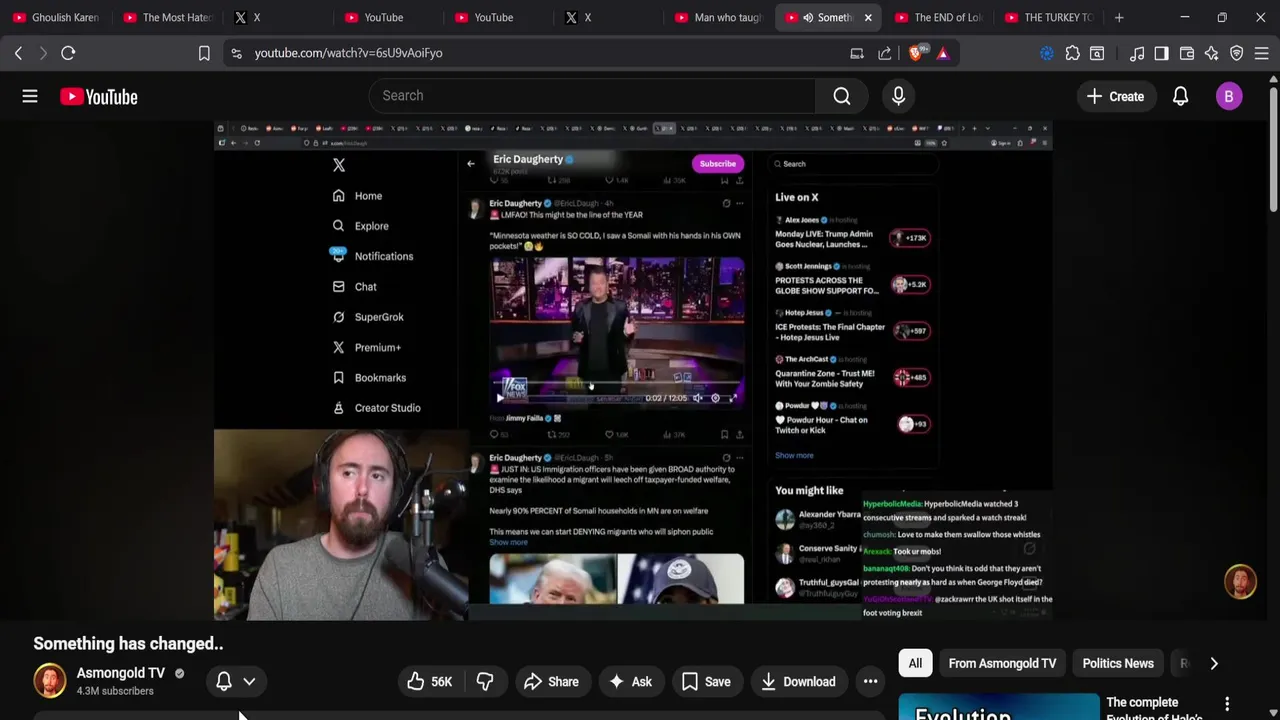Screen dimensions: 1280x720
Task: Select From Asmongold TV chip
Action: [1002, 663]
